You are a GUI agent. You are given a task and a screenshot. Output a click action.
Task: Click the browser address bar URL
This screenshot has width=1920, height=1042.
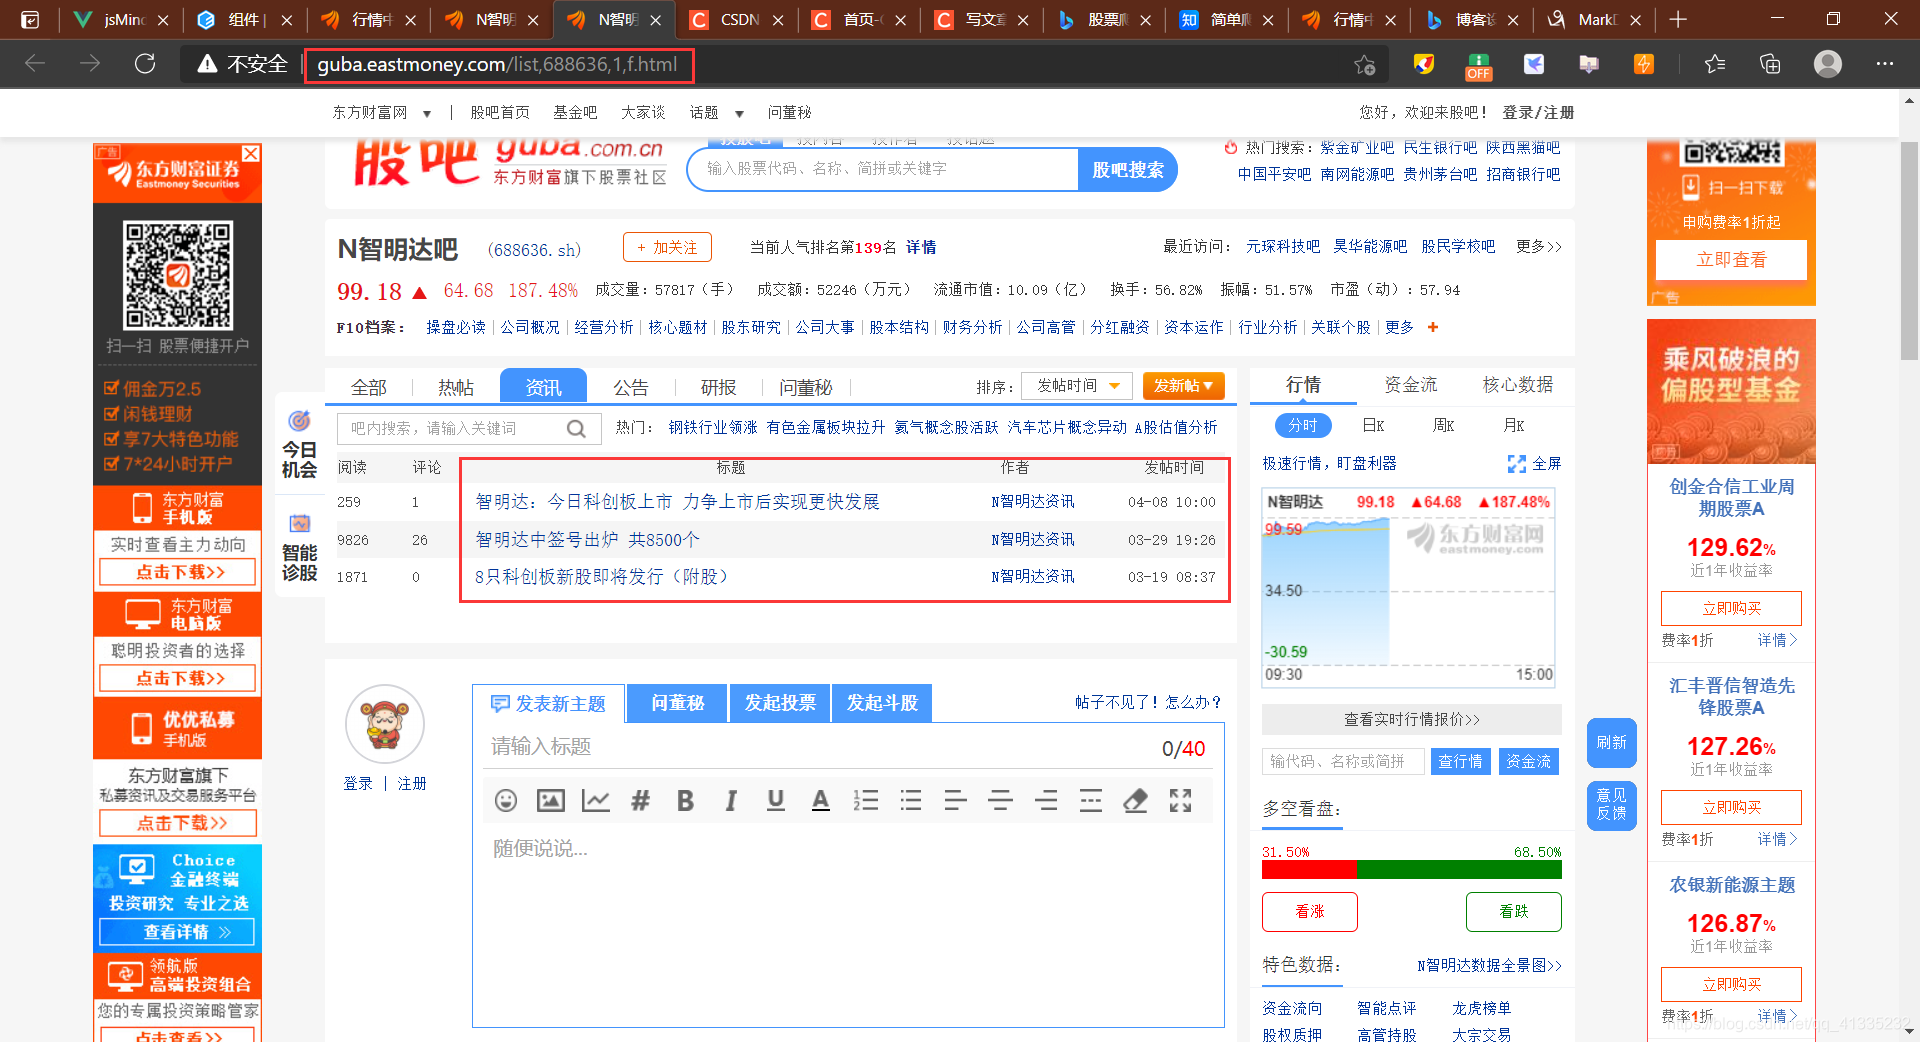pos(497,65)
